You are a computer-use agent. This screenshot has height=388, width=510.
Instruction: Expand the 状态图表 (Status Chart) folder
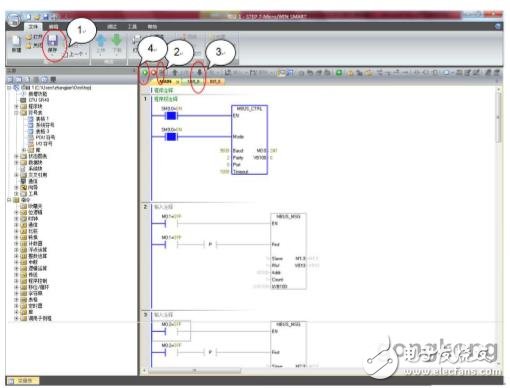[x=16, y=156]
